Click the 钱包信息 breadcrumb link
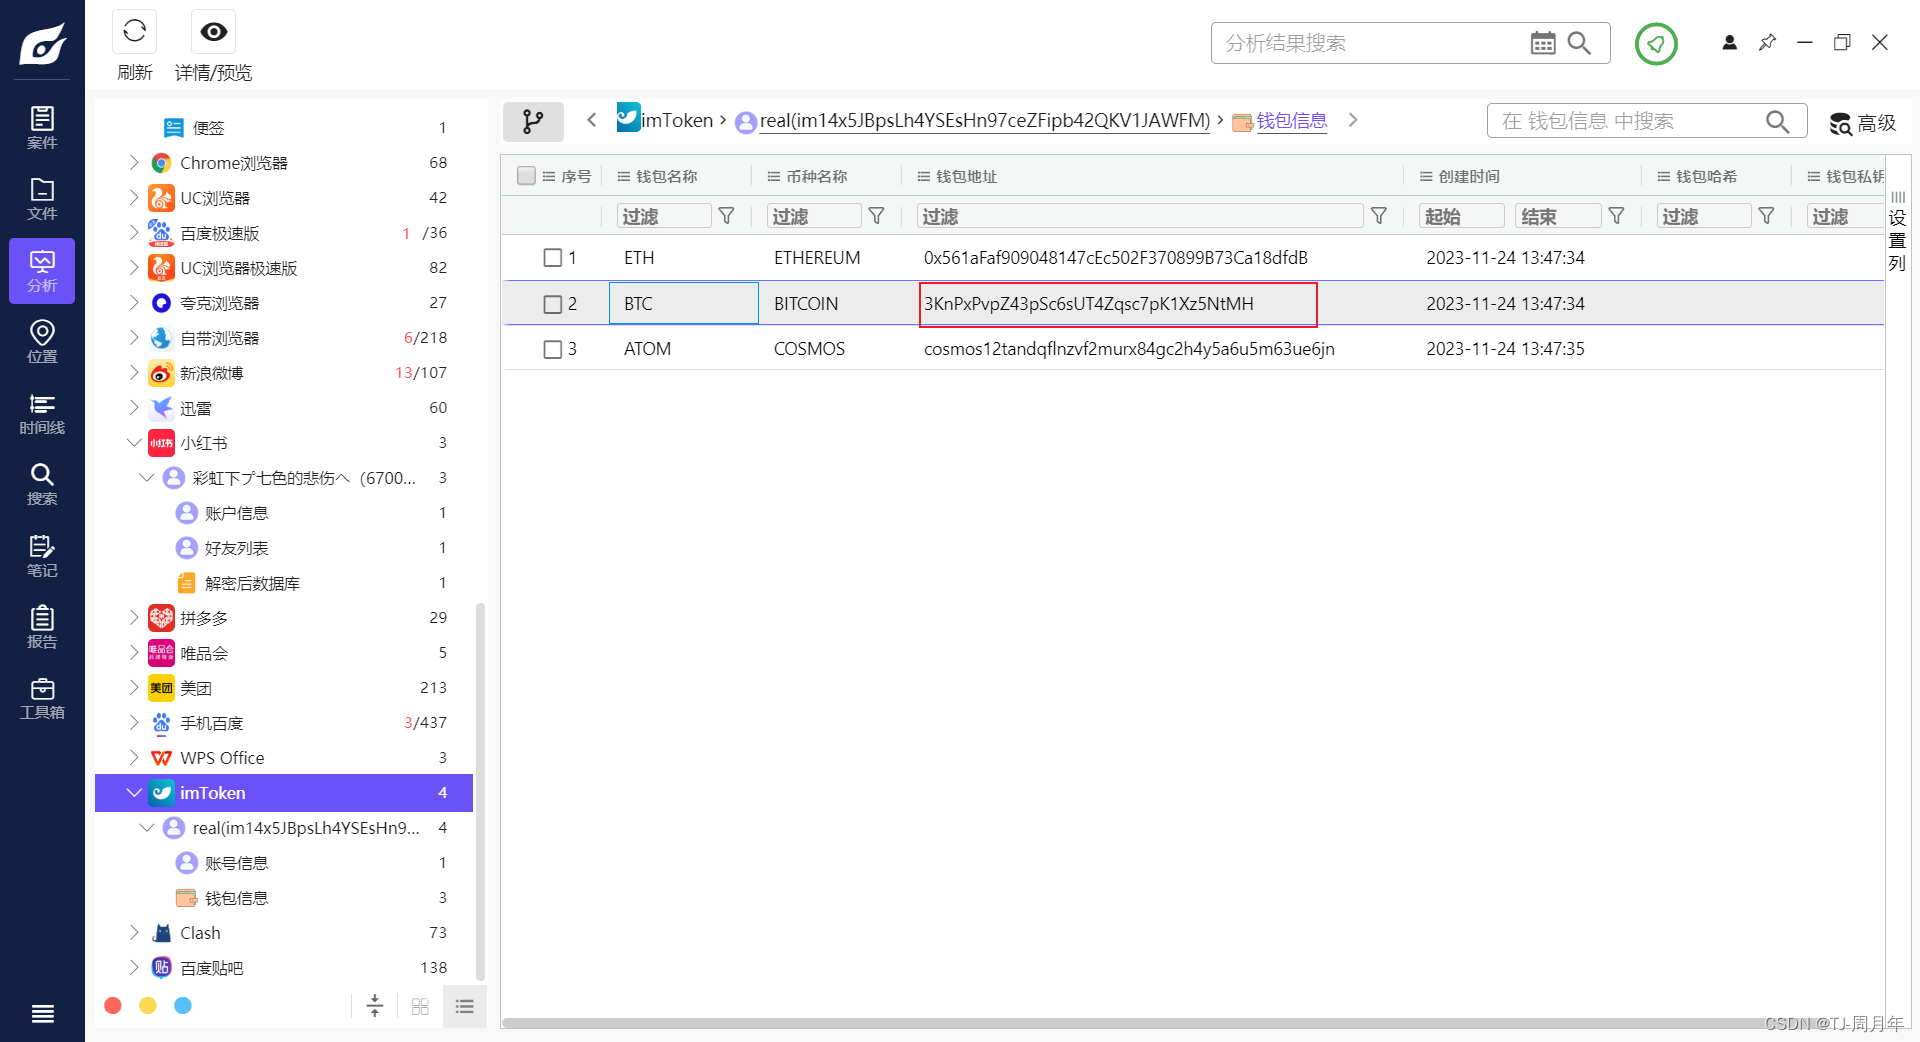The image size is (1920, 1042). tap(1291, 121)
